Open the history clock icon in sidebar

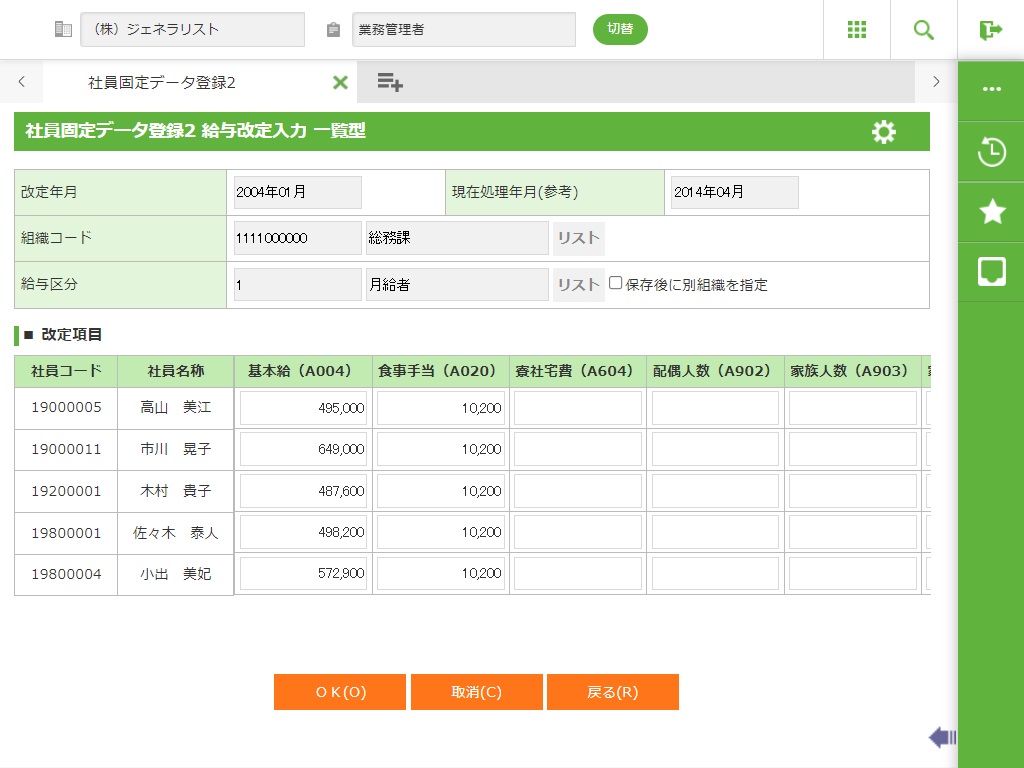(991, 152)
